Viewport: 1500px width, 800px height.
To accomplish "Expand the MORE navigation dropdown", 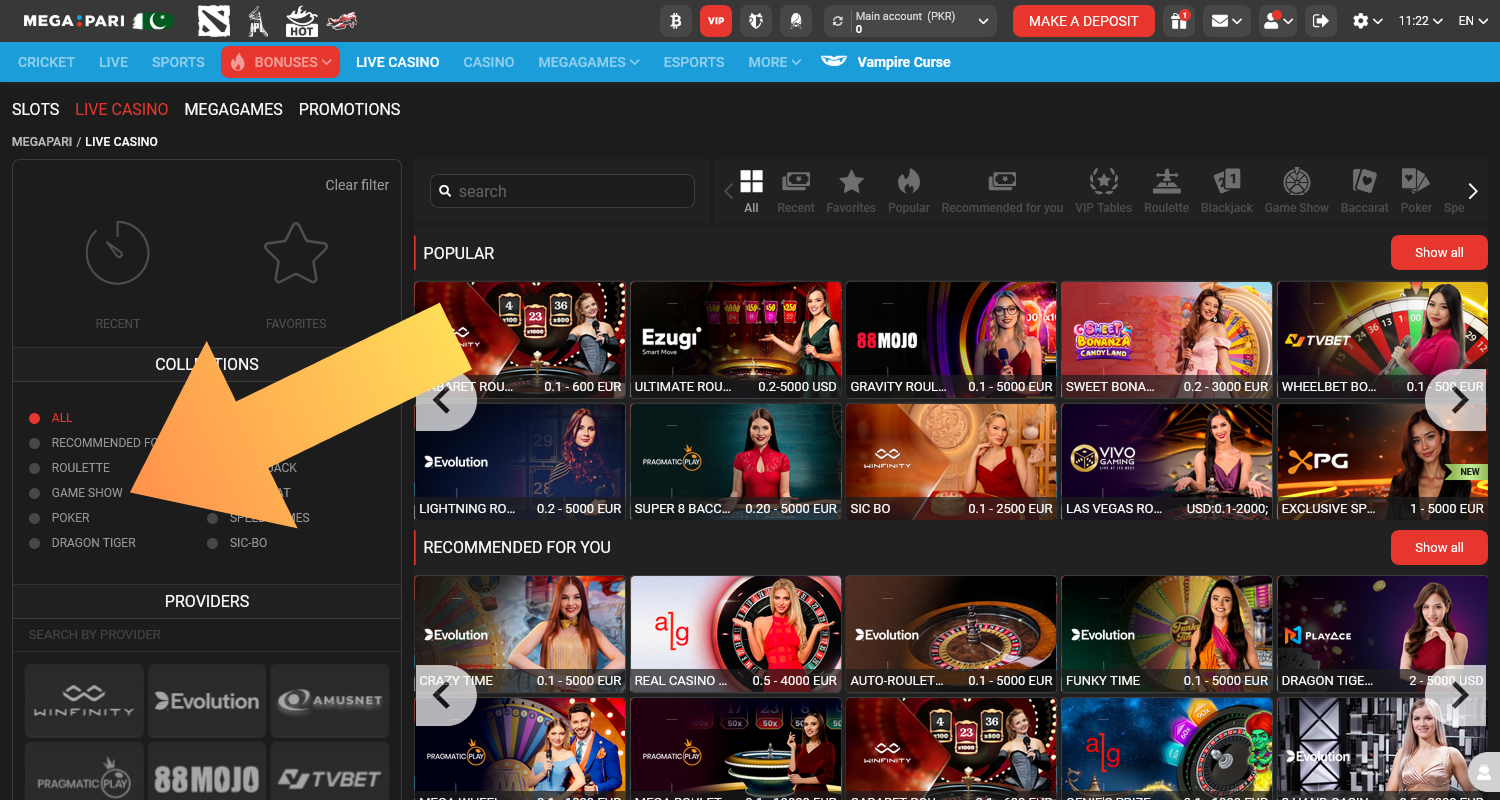I will [773, 62].
